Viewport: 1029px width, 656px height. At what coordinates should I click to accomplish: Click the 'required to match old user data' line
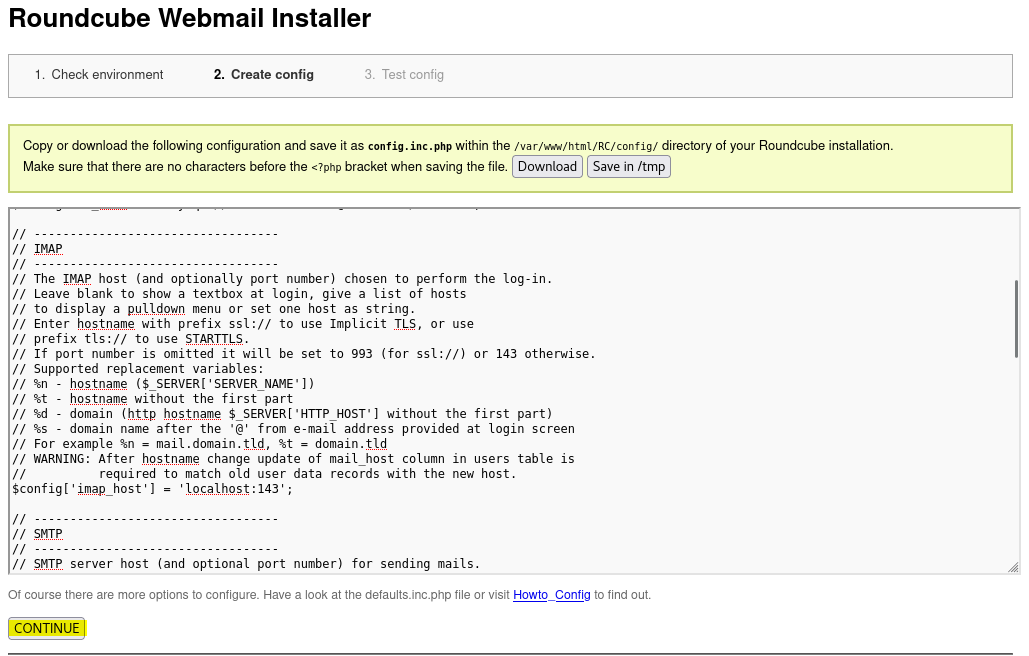[264, 474]
